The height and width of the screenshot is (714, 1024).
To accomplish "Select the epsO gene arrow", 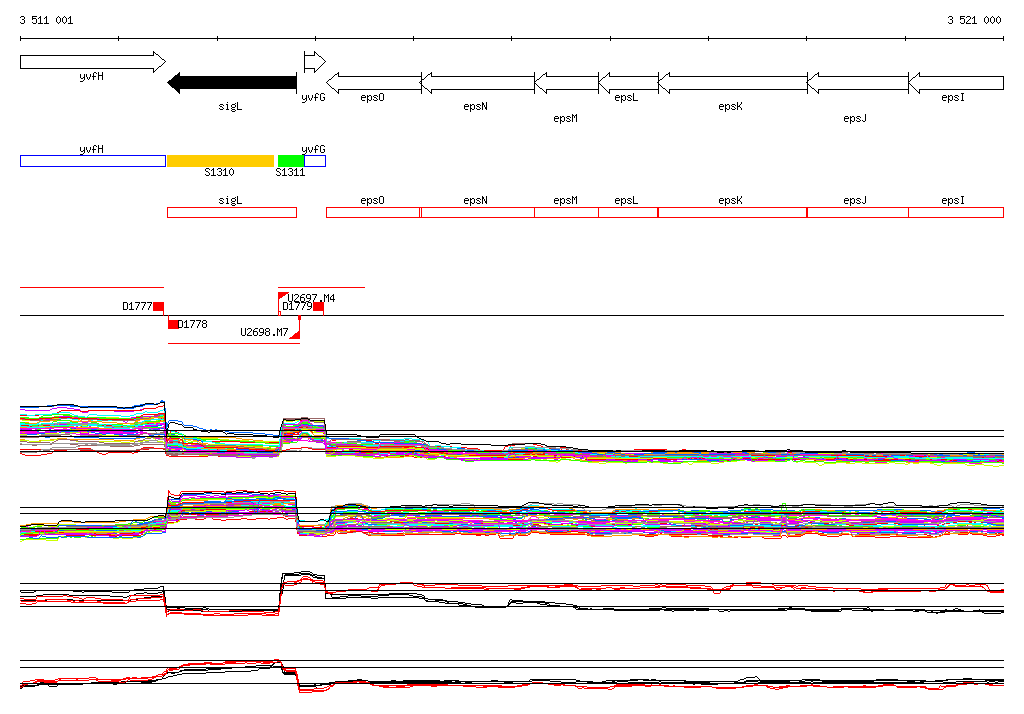I will pos(373,83).
